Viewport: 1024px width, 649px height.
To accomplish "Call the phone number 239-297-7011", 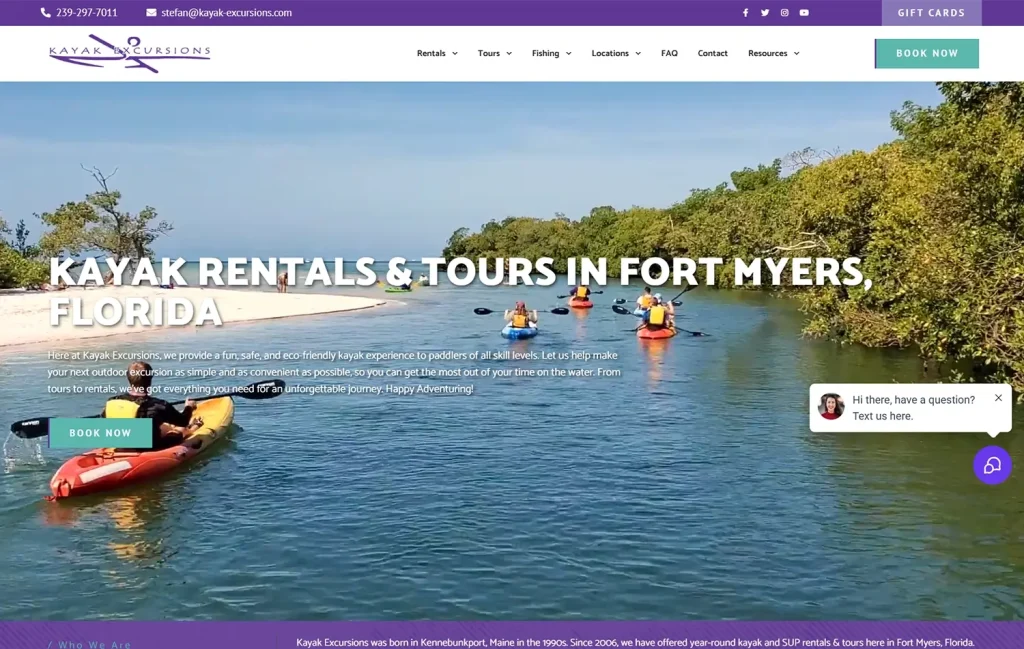I will tap(87, 12).
